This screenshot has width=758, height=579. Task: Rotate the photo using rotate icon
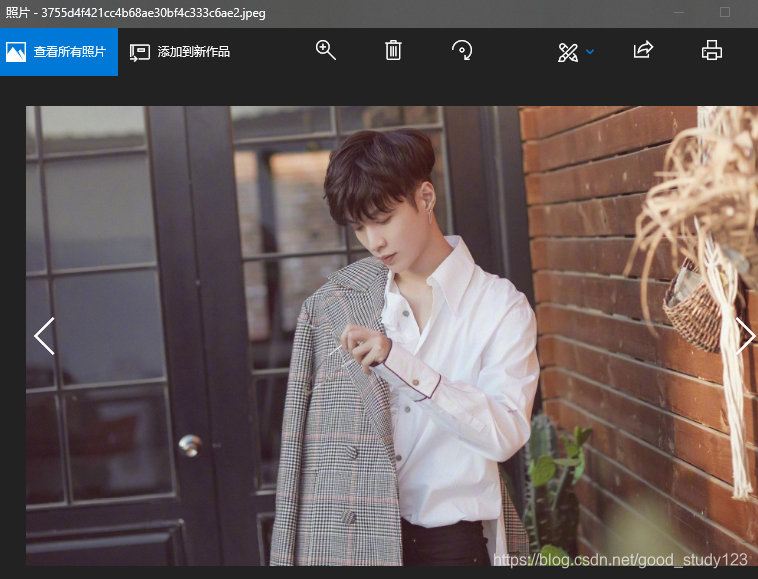(x=462, y=50)
